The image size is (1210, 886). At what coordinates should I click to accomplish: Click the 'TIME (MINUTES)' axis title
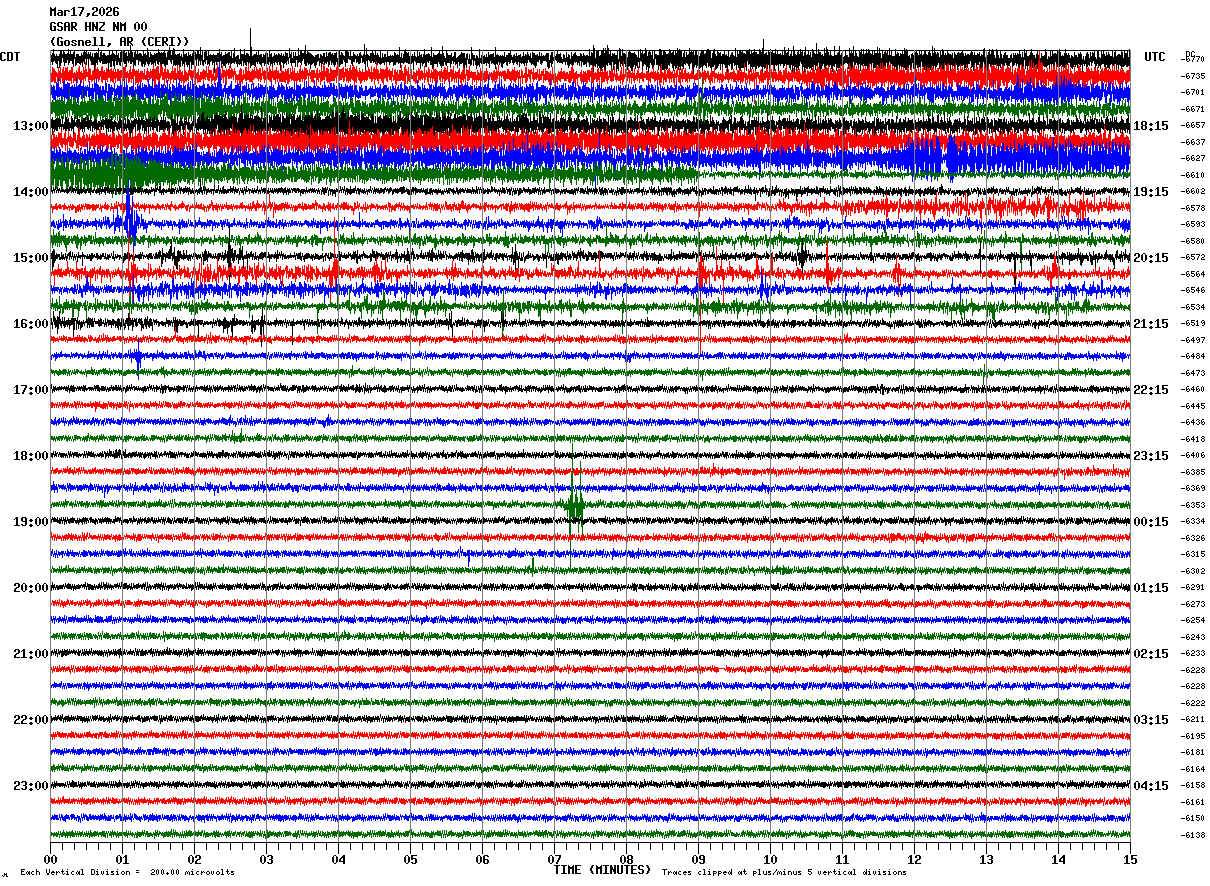pos(602,870)
